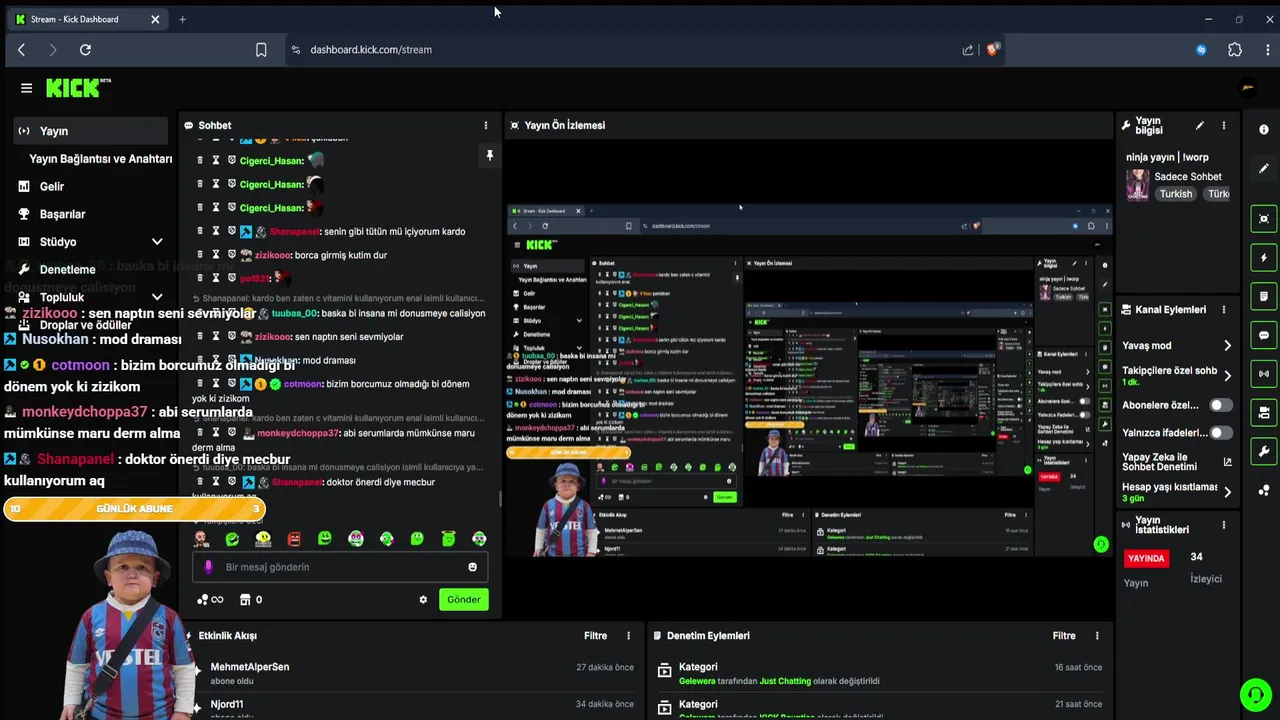Open Sohbet panel three-dot menu
Image resolution: width=1280 pixels, height=720 pixels.
486,126
